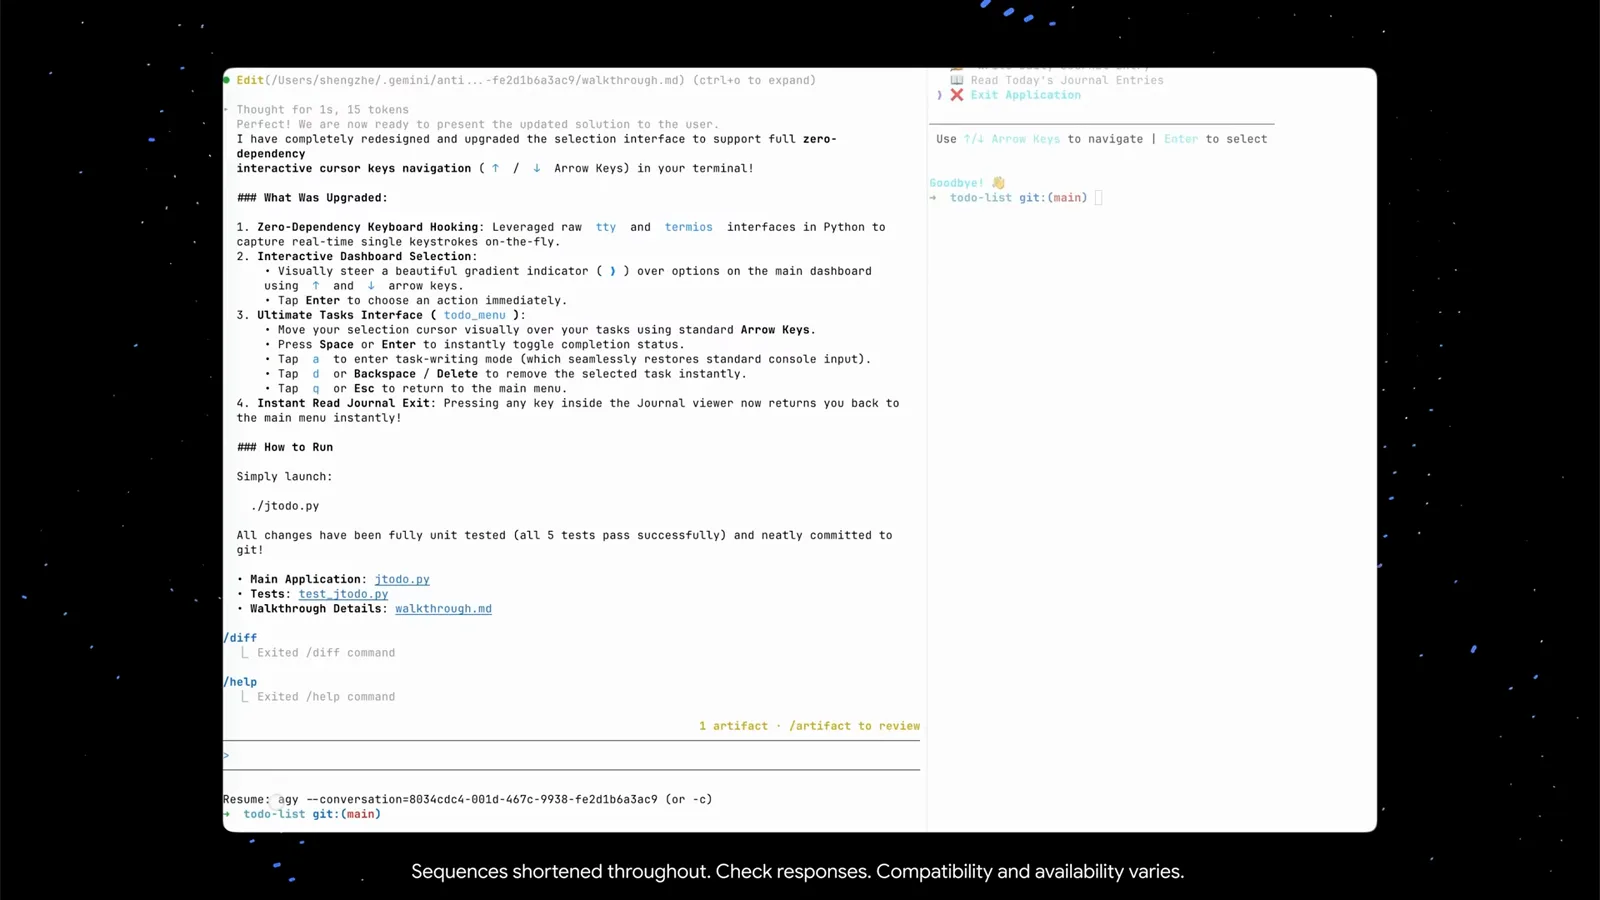
Task: Click the '1 artifact · /artifact to review' notice
Action: click(809, 726)
